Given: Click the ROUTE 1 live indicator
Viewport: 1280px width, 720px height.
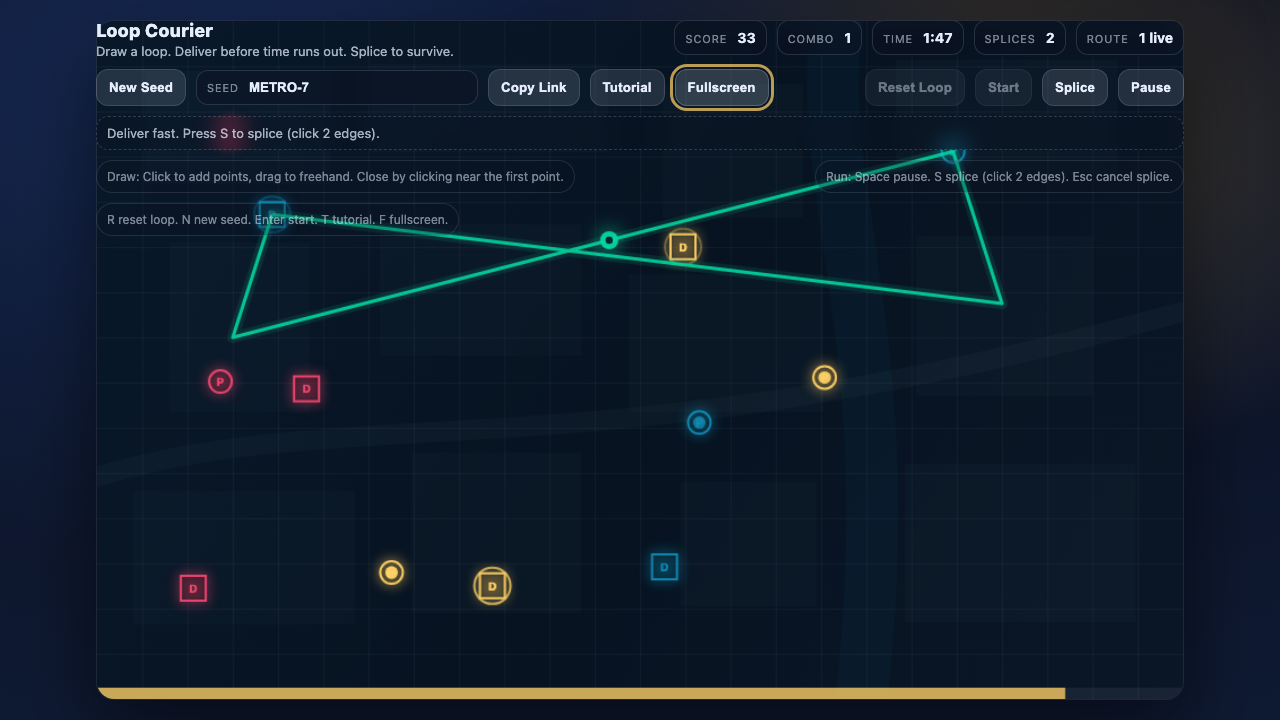Looking at the screenshot, I should [1130, 38].
